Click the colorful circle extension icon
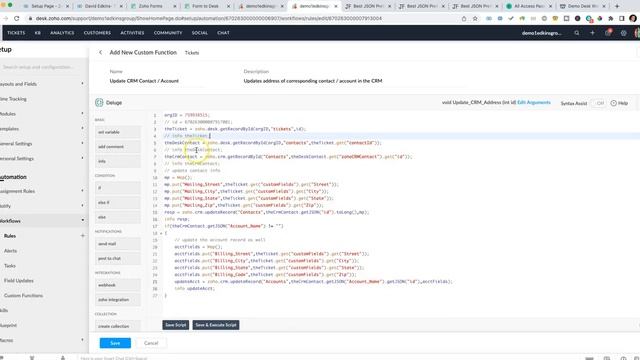 click(600, 18)
